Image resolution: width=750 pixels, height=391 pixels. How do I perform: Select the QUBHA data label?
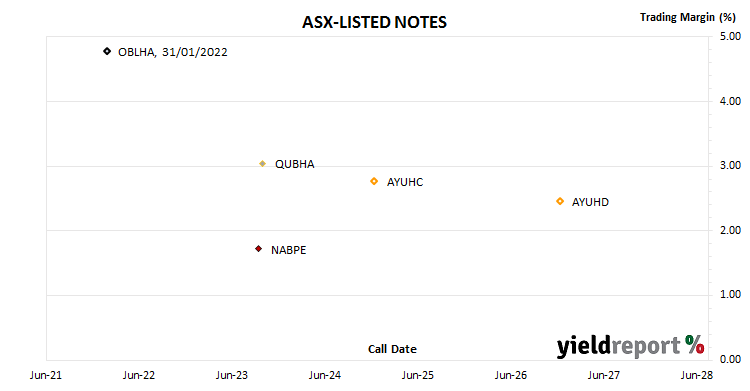pos(295,164)
